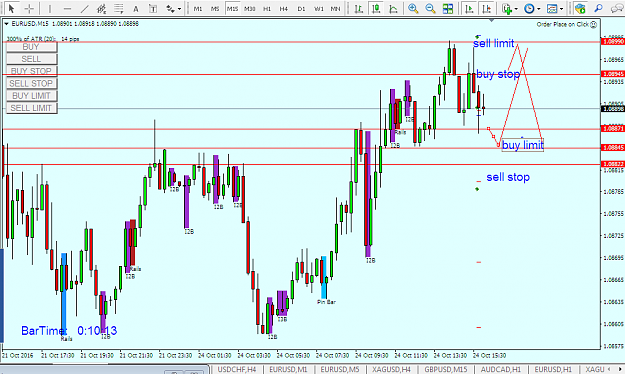Tile chart windows

(x=448, y=8)
